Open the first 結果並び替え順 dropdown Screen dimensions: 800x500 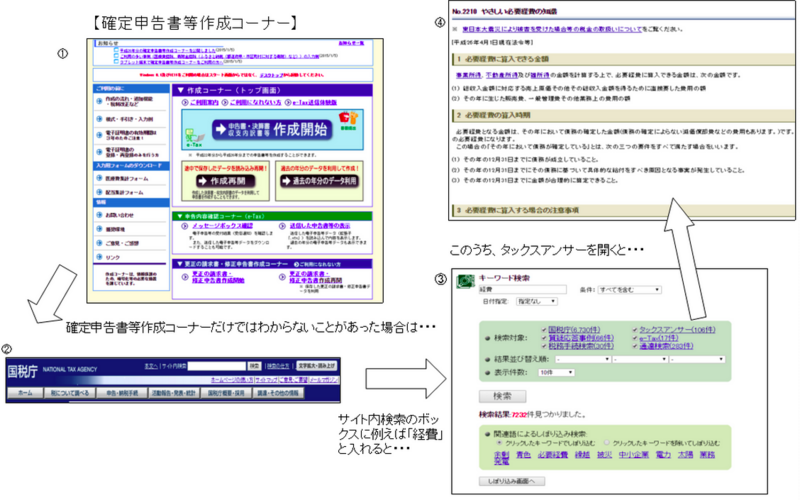click(x=583, y=360)
